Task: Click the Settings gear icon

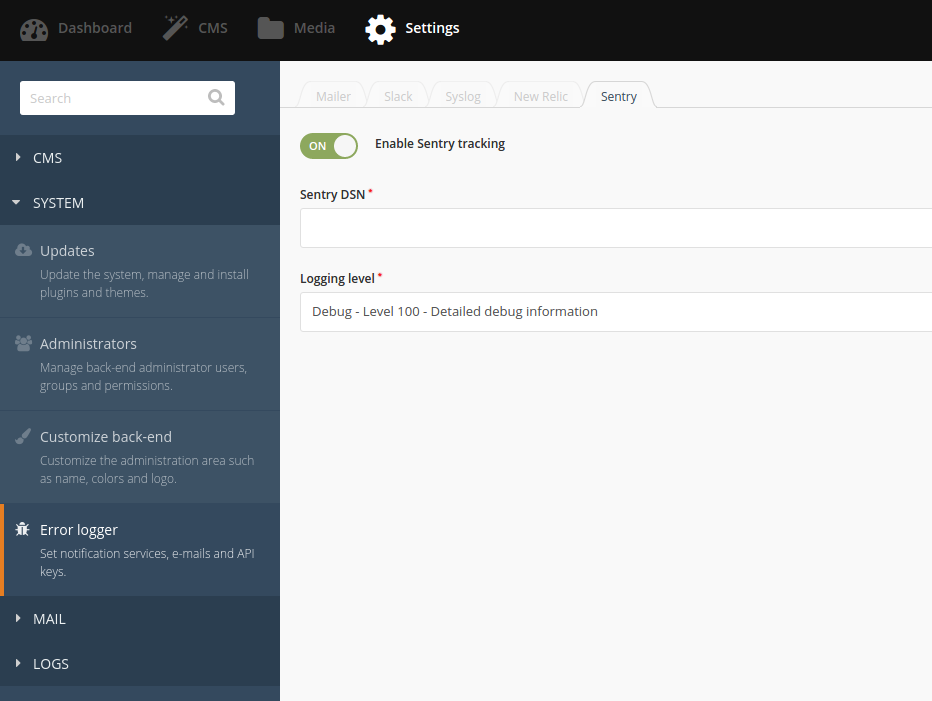Action: (380, 29)
